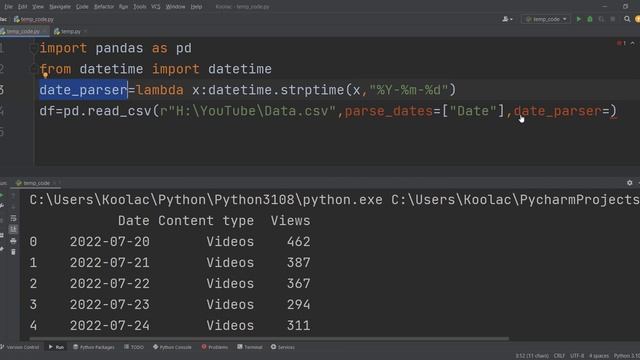
Task: Open the VCS menu
Action: tap(156, 7)
